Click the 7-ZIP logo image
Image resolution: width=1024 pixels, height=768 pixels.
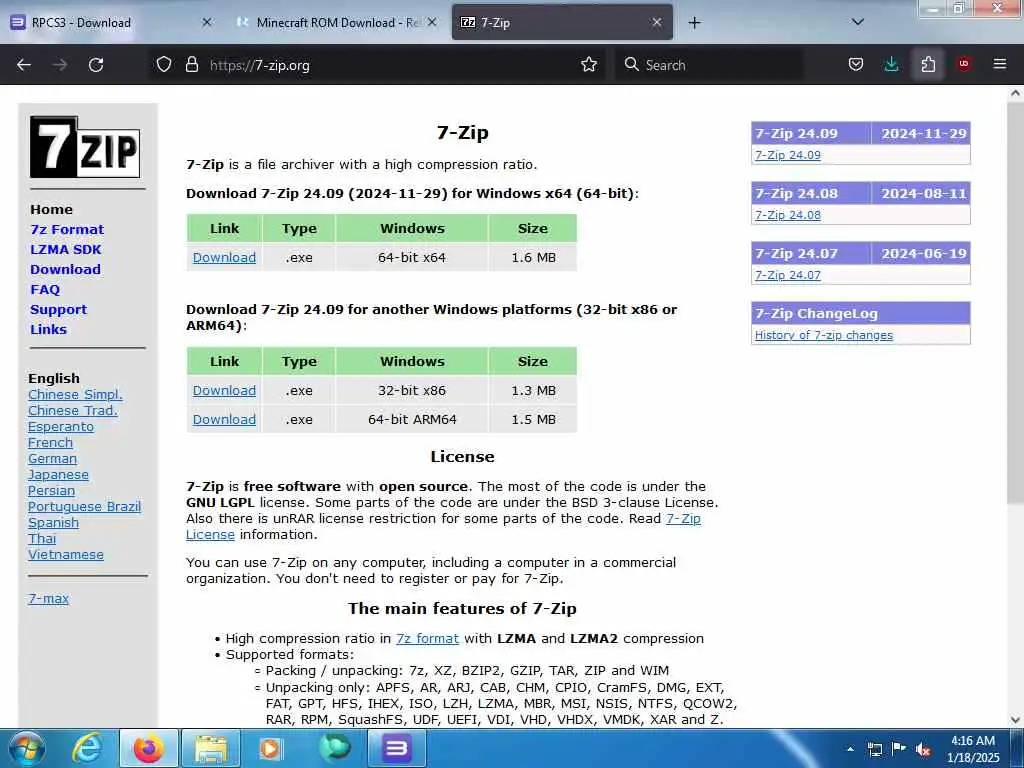point(85,147)
